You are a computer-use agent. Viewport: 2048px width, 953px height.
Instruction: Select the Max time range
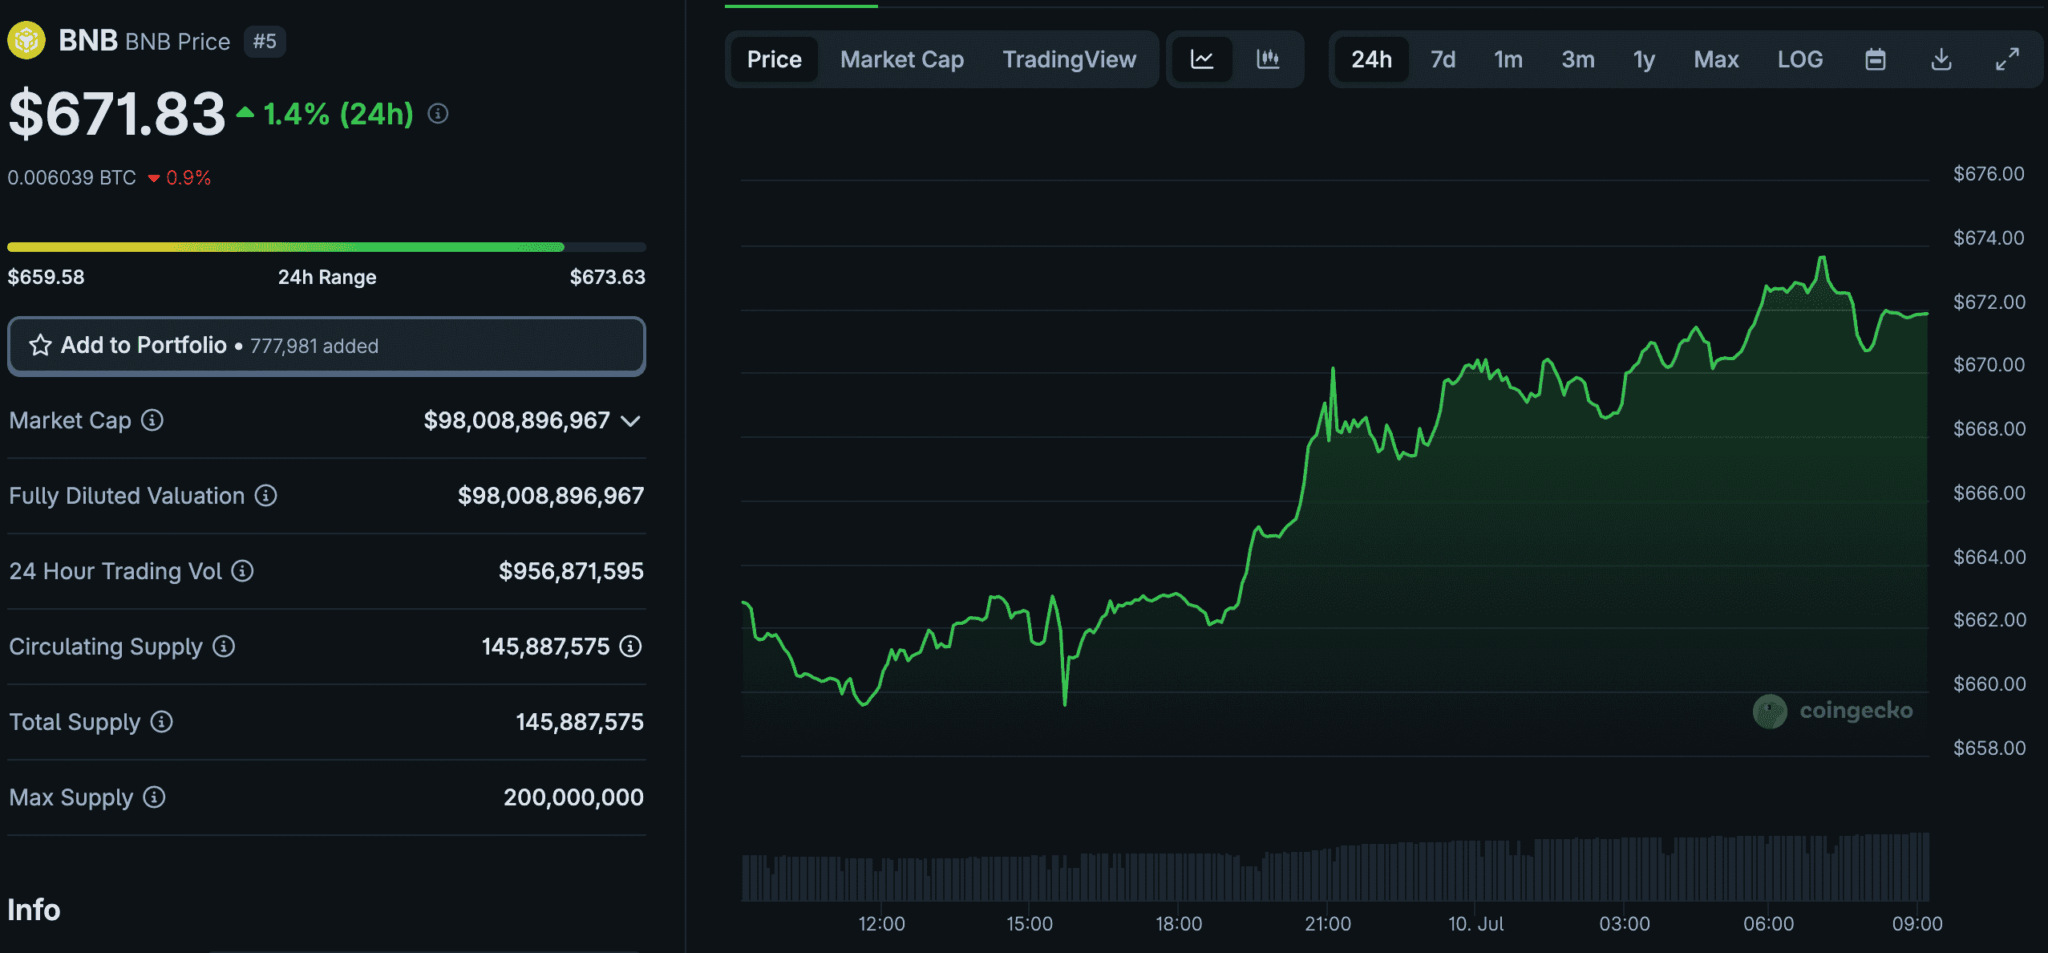click(x=1716, y=59)
